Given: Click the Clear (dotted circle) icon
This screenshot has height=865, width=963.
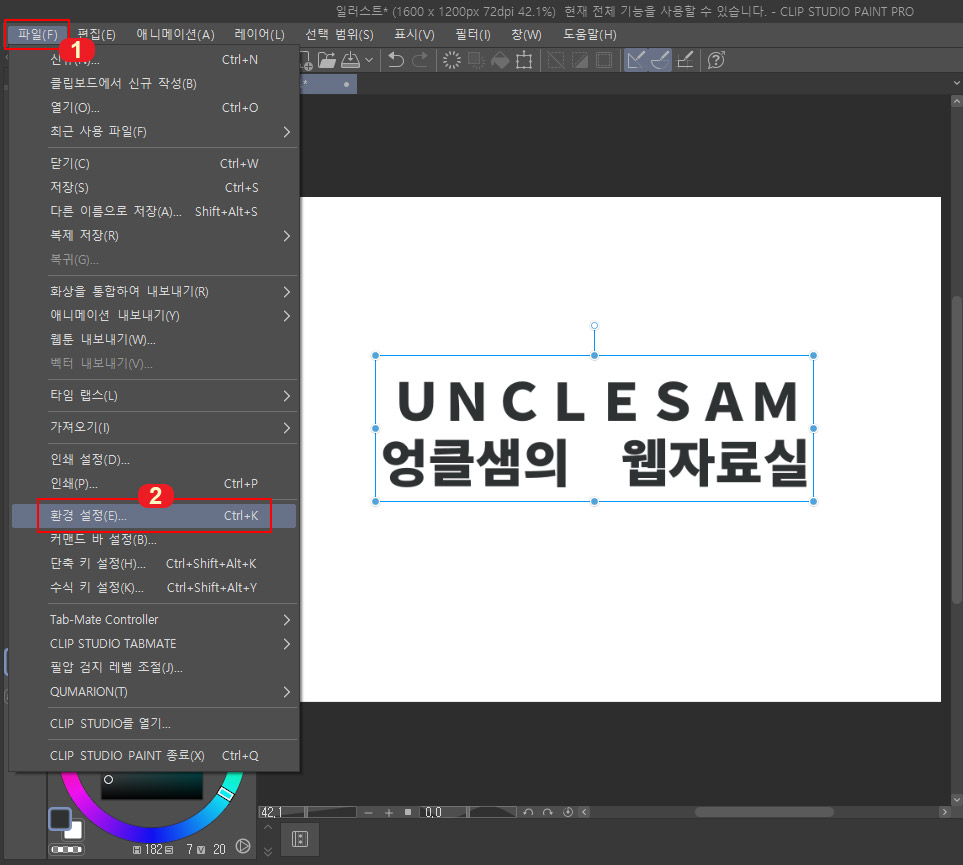Looking at the screenshot, I should pyautogui.click(x=451, y=60).
